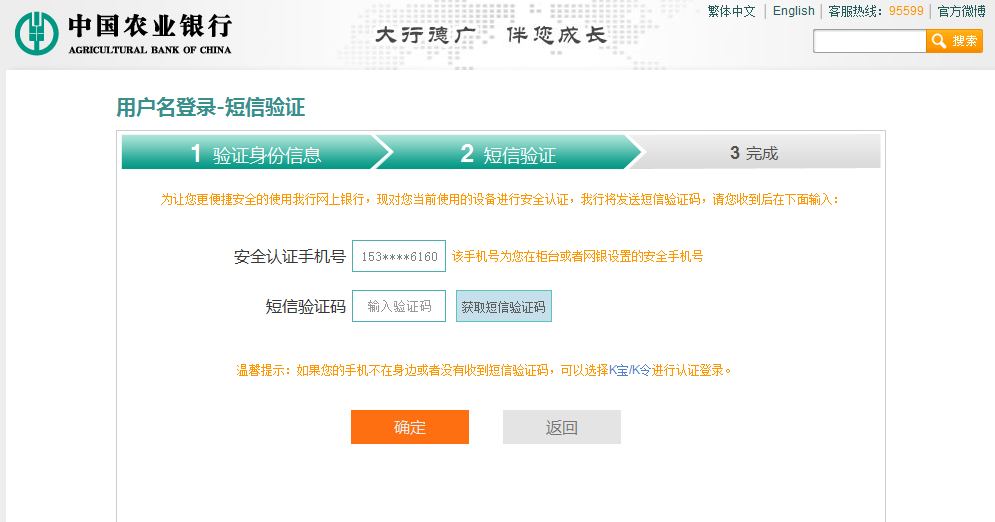
Task: Click the 95599 hotline number
Action: pyautogui.click(x=906, y=11)
